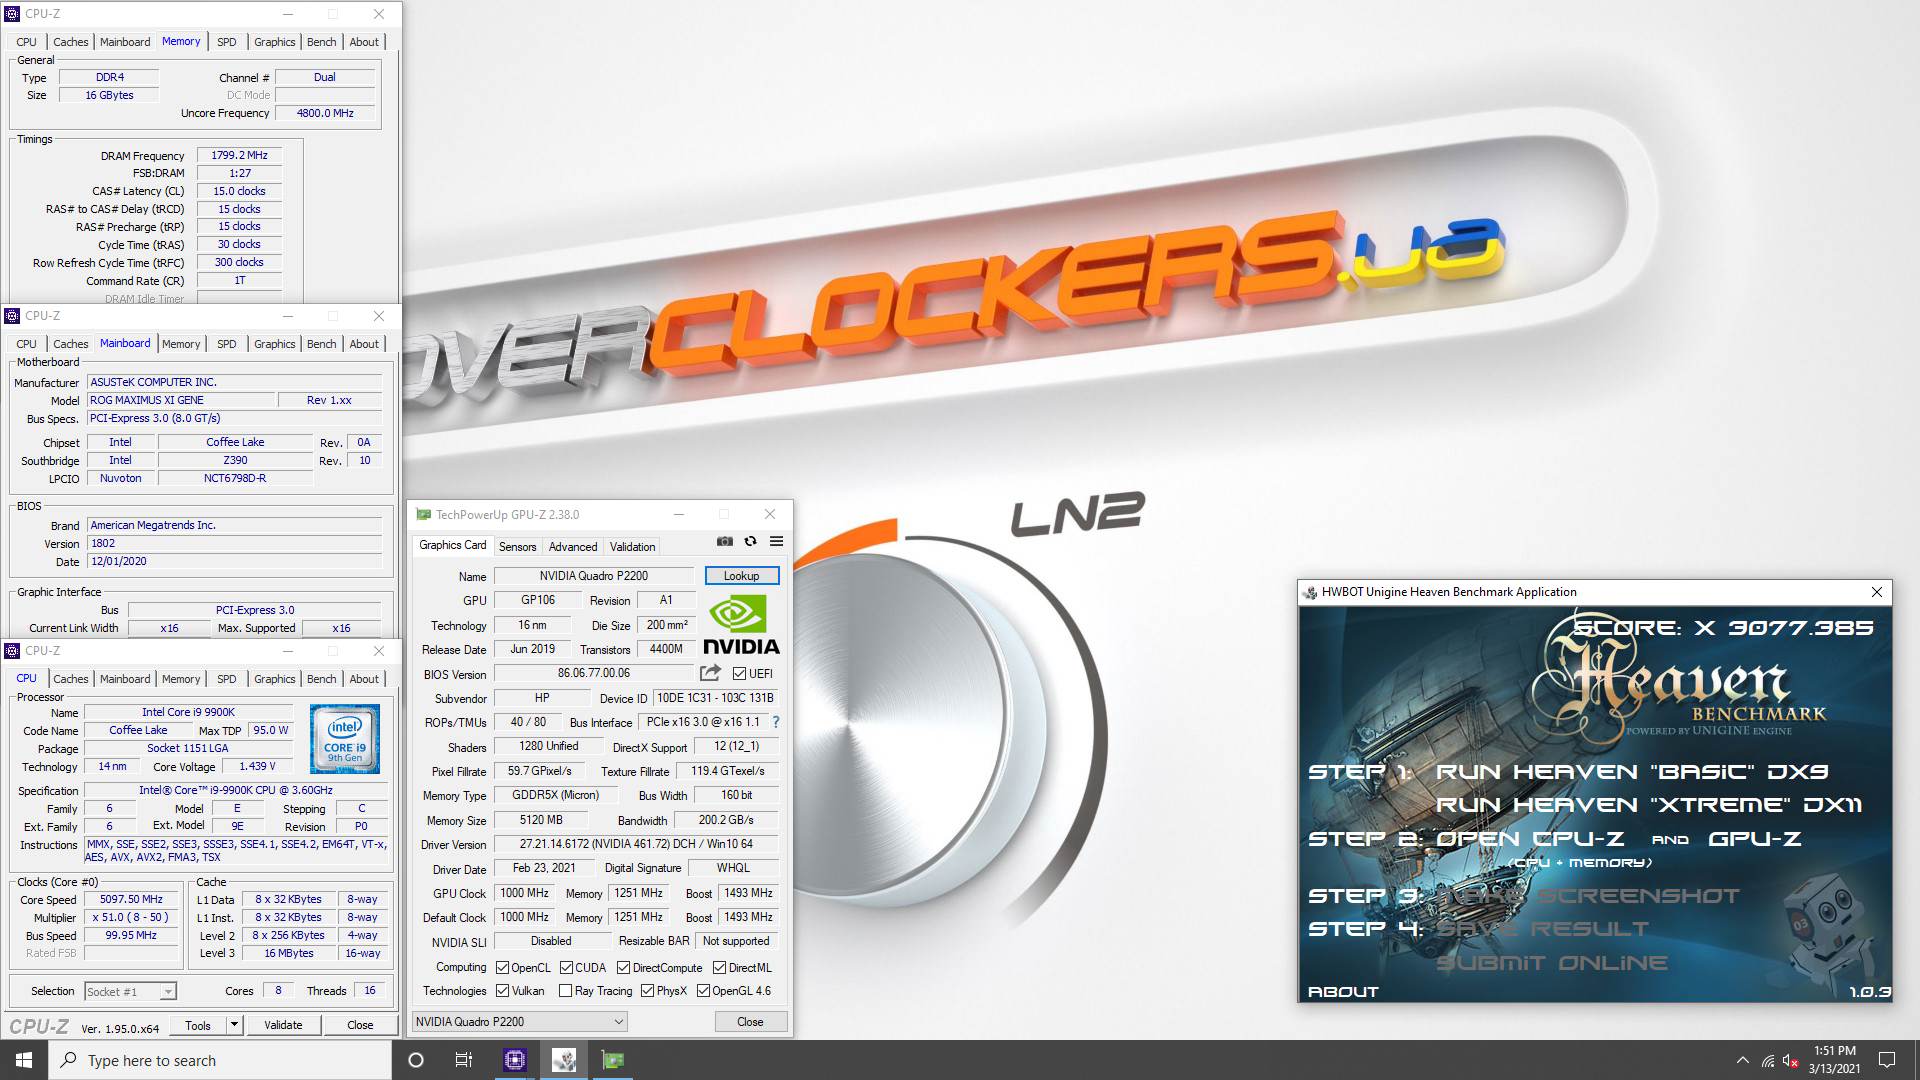Click GPU-Z link in Heaven app

click(1755, 839)
